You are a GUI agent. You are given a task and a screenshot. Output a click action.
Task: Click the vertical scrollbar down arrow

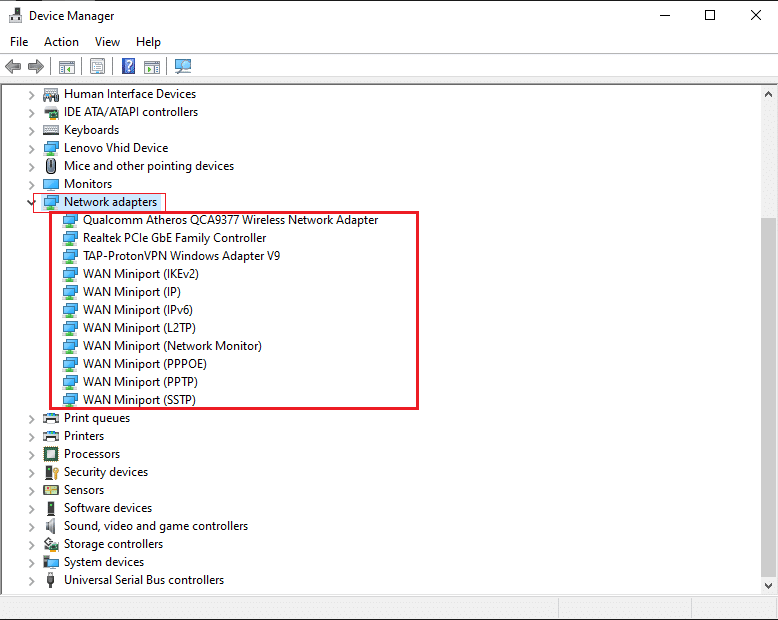(x=768, y=584)
